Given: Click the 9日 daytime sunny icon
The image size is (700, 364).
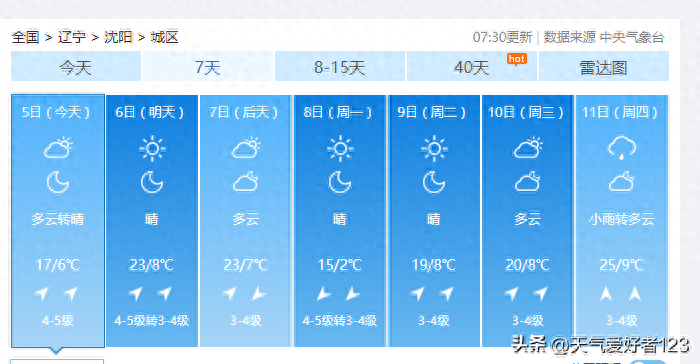Looking at the screenshot, I should point(434,148).
